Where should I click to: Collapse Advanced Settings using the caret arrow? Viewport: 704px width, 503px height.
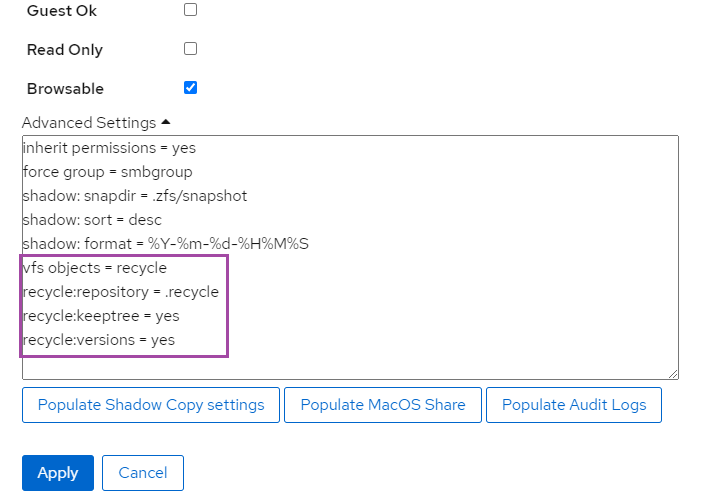pos(166,122)
